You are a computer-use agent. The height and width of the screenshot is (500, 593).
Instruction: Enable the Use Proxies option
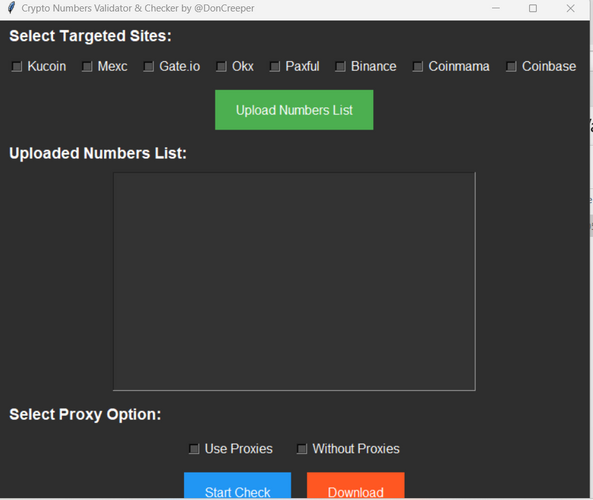194,449
